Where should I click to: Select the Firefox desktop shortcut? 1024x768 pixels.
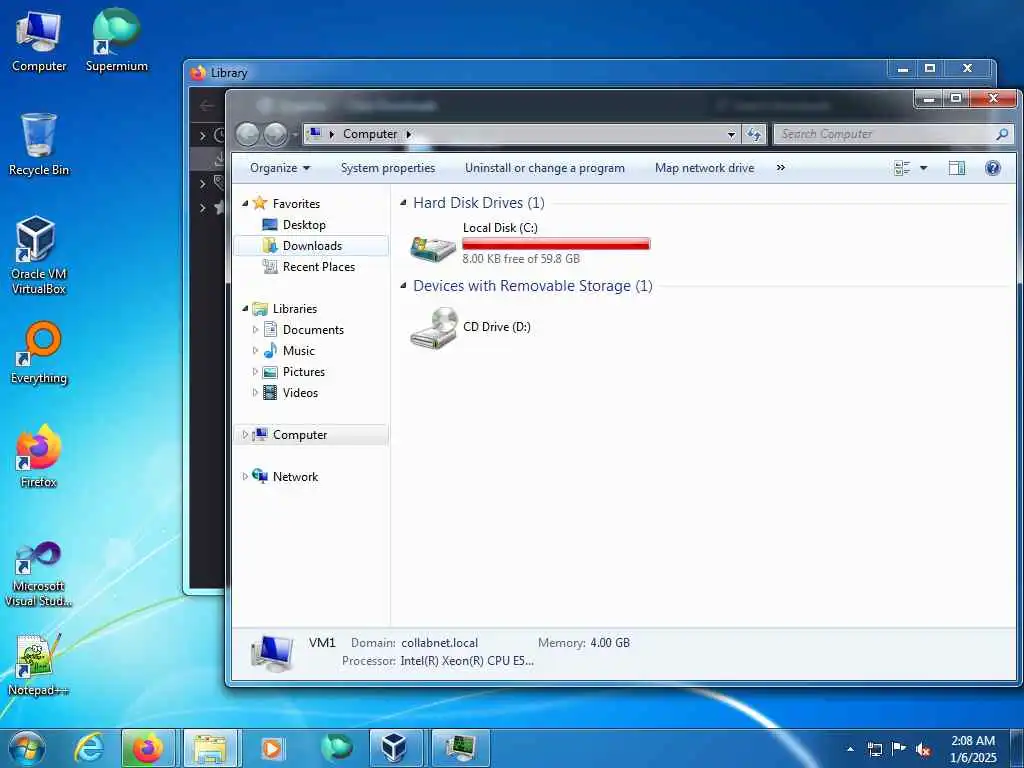39,456
